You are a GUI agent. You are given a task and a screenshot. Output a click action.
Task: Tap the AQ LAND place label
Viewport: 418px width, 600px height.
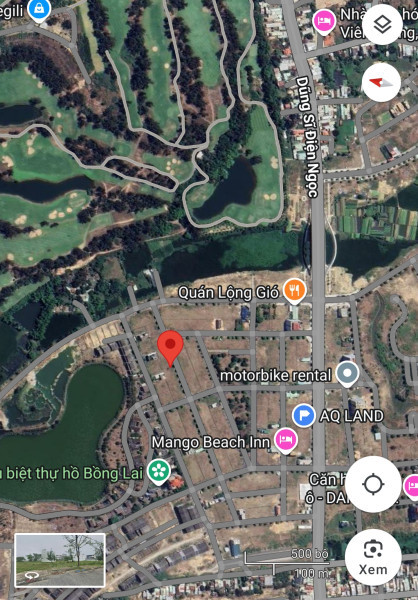(351, 416)
